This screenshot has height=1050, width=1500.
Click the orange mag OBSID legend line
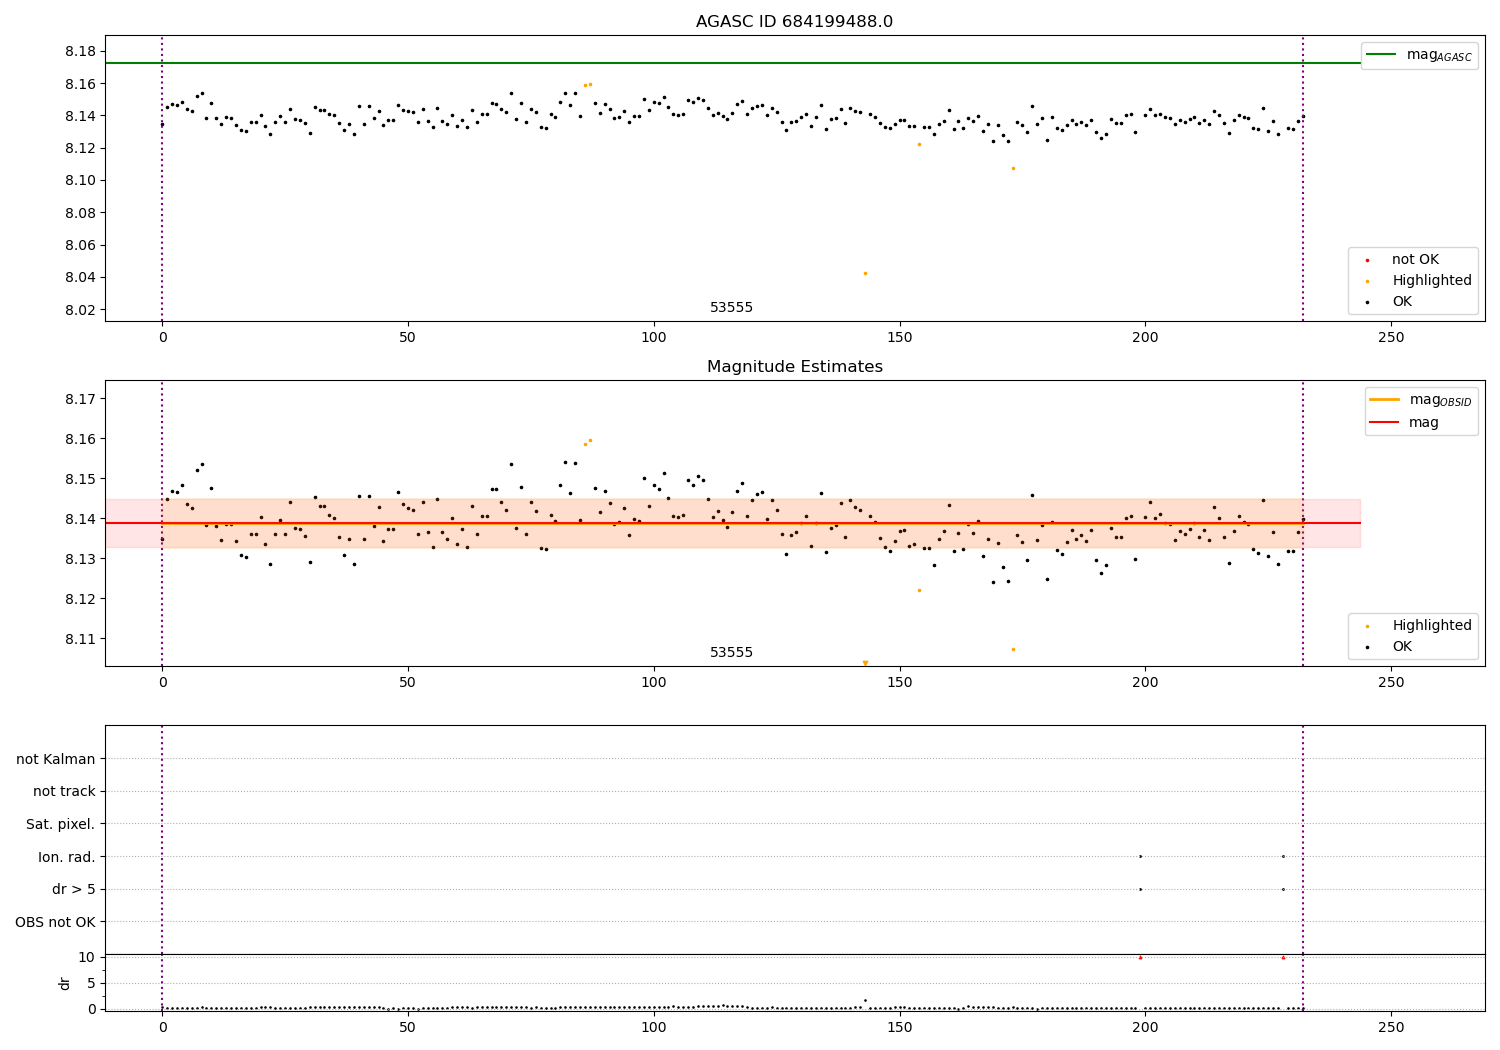[x=1385, y=400]
